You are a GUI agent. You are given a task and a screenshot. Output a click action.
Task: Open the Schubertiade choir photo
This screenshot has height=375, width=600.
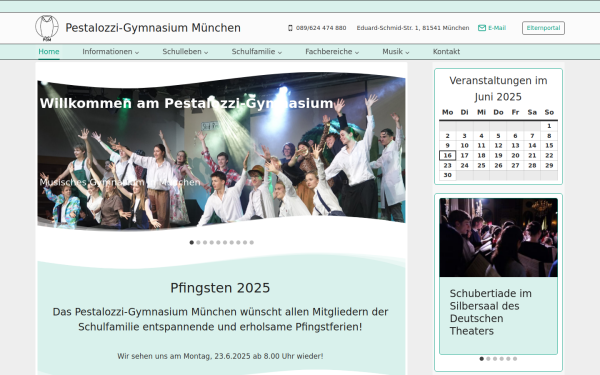(498, 237)
